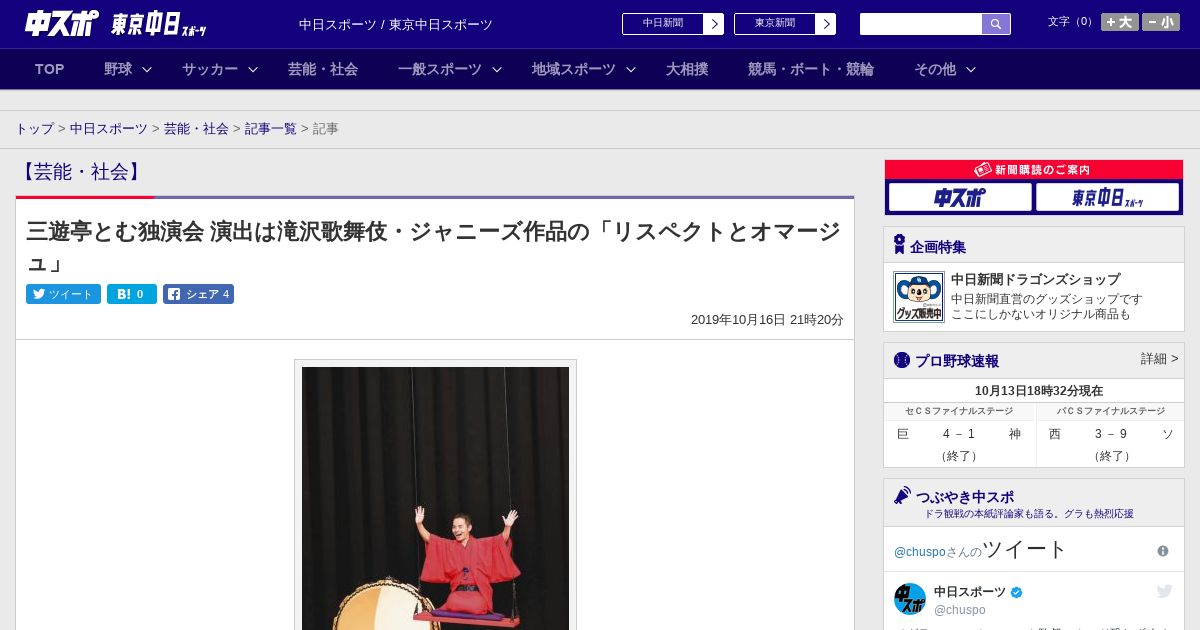The width and height of the screenshot is (1200, 630).
Task: Click the article date 2019年10月16日 21時20分
Action: tap(767, 320)
